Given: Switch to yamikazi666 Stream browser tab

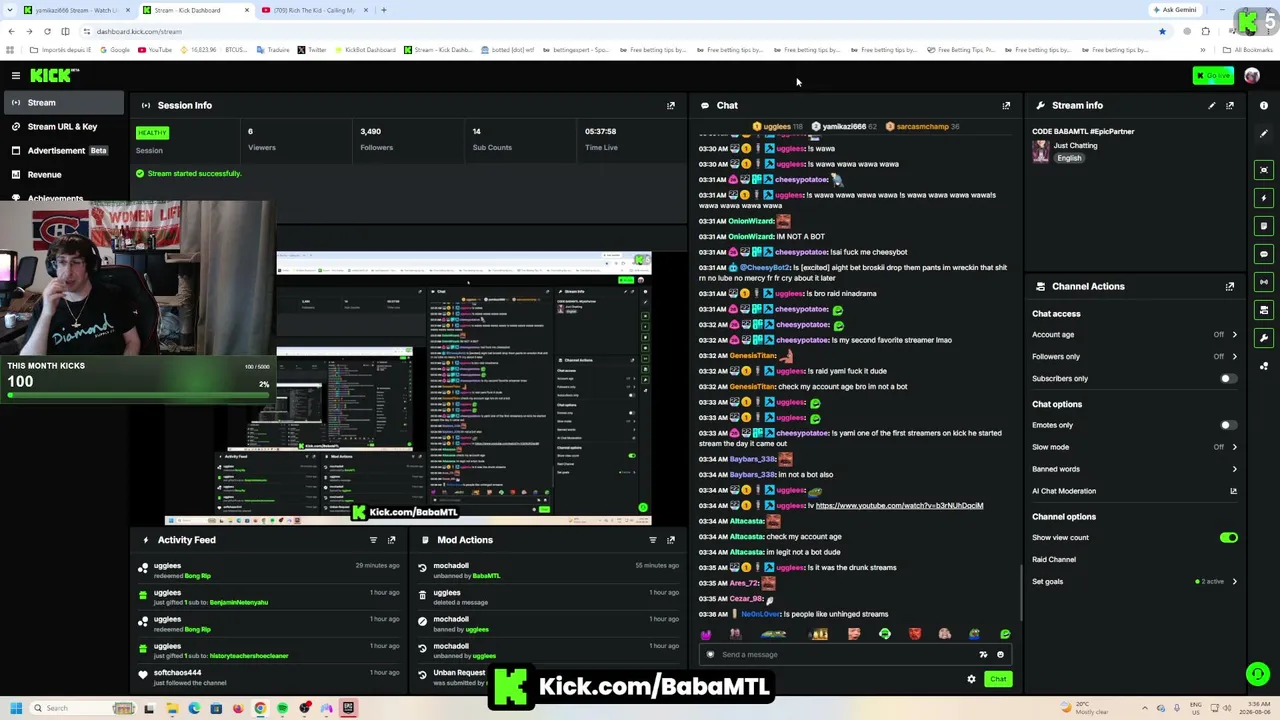Looking at the screenshot, I should pyautogui.click(x=77, y=10).
